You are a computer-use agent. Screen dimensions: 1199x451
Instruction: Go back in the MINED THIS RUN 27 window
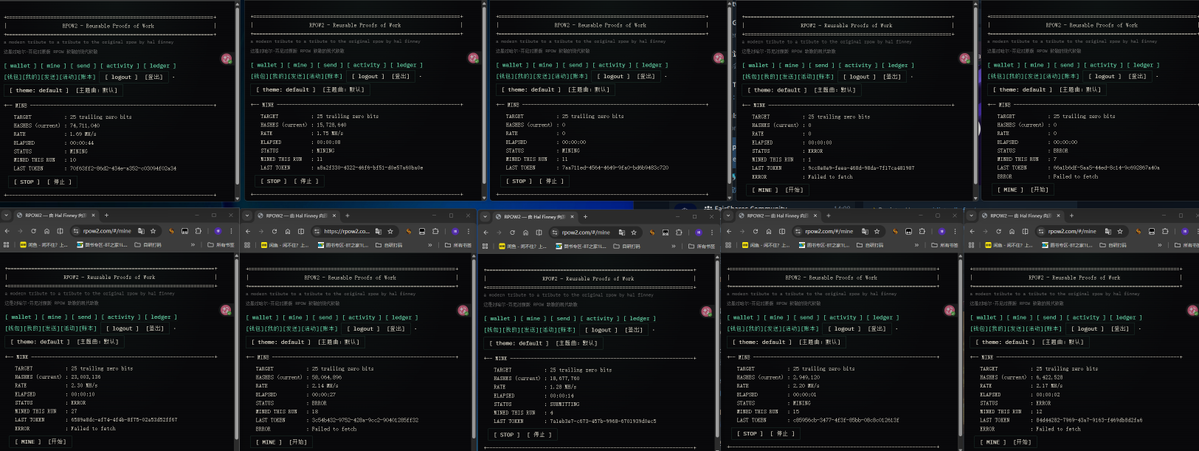click(8, 231)
